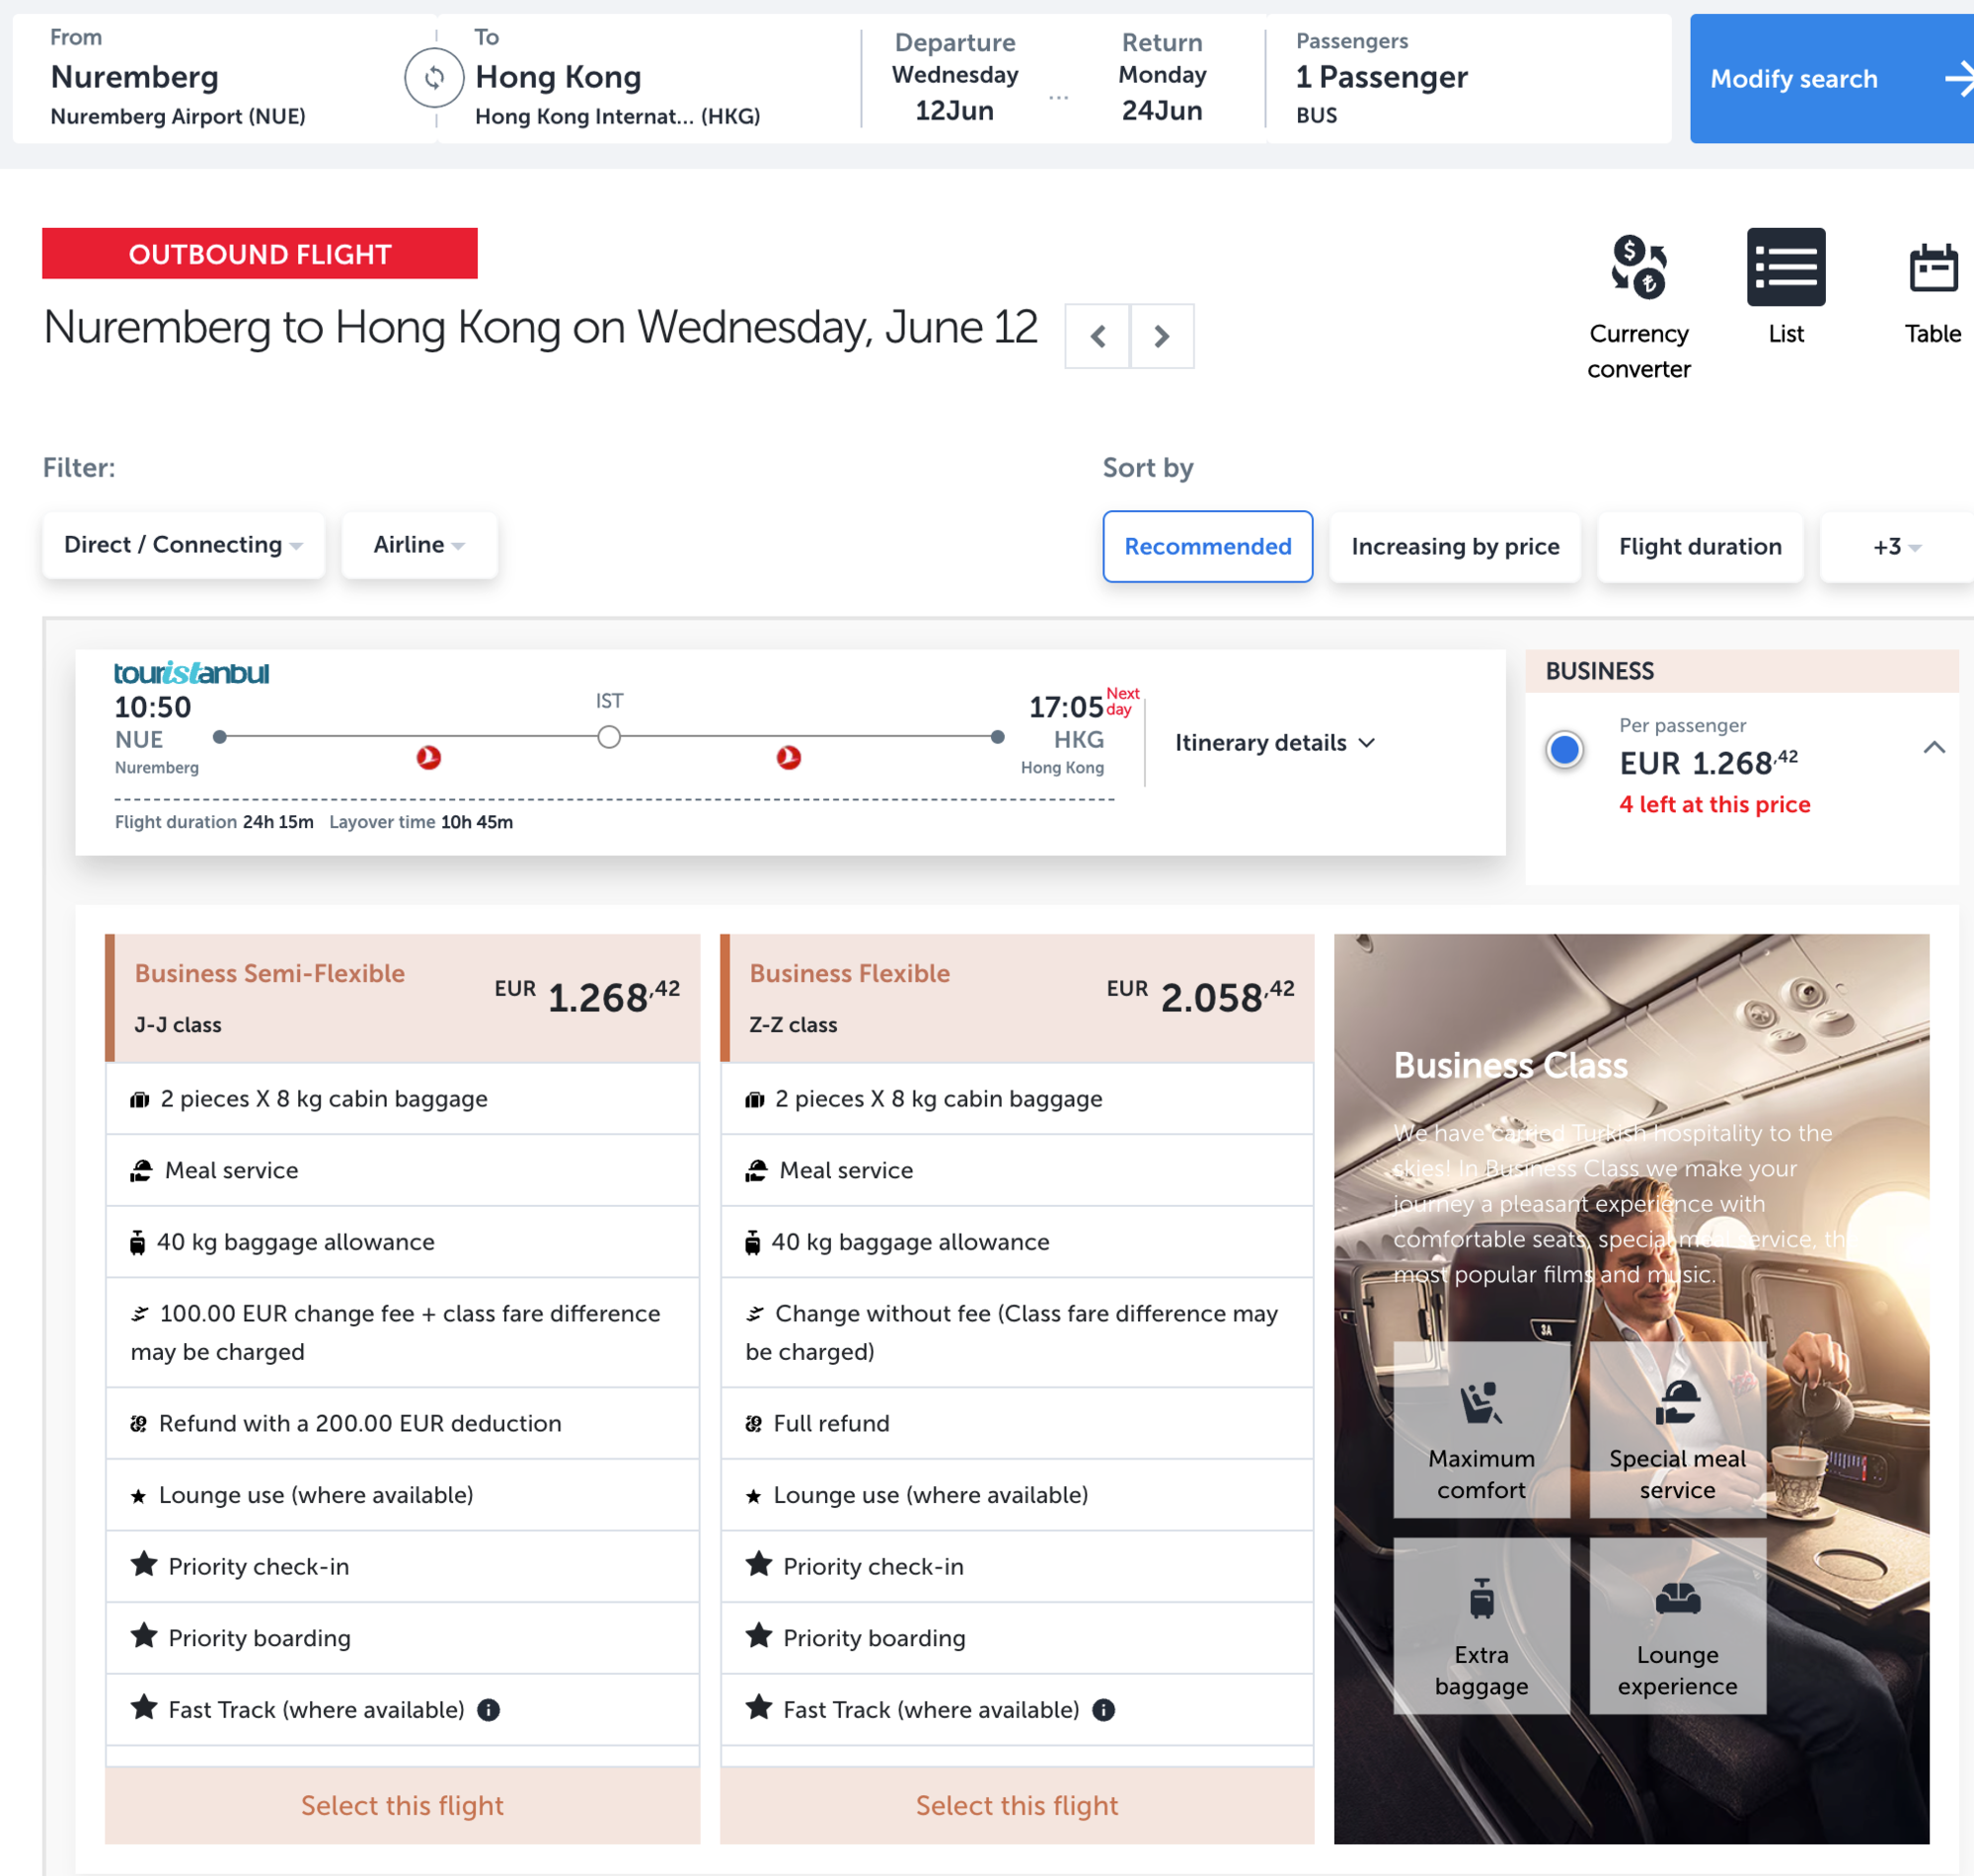This screenshot has width=1974, height=1876.
Task: Sort by Flight duration
Action: coord(1699,547)
